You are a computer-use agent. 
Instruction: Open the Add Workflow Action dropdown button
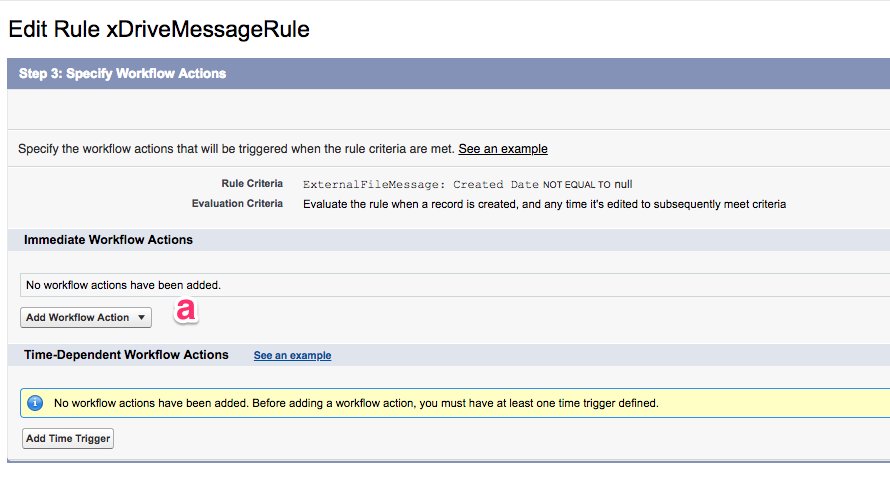pyautogui.click(x=78, y=318)
